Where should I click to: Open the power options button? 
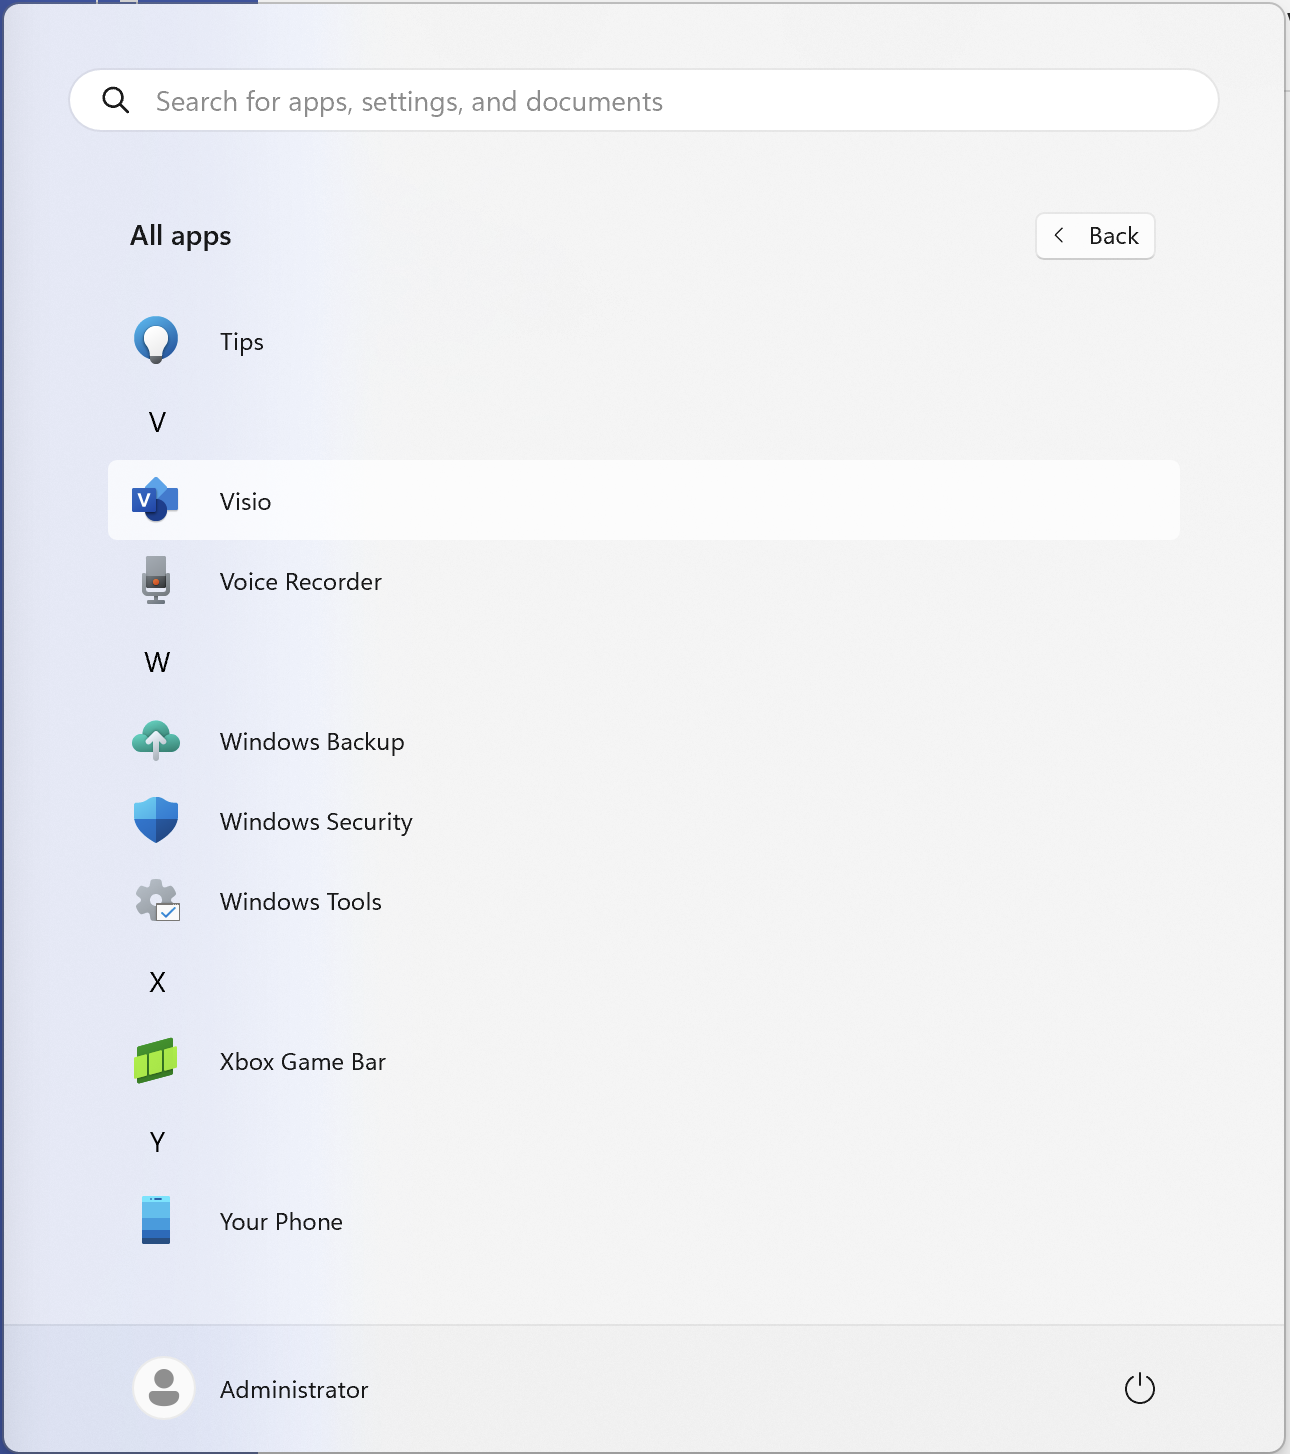[1140, 1388]
